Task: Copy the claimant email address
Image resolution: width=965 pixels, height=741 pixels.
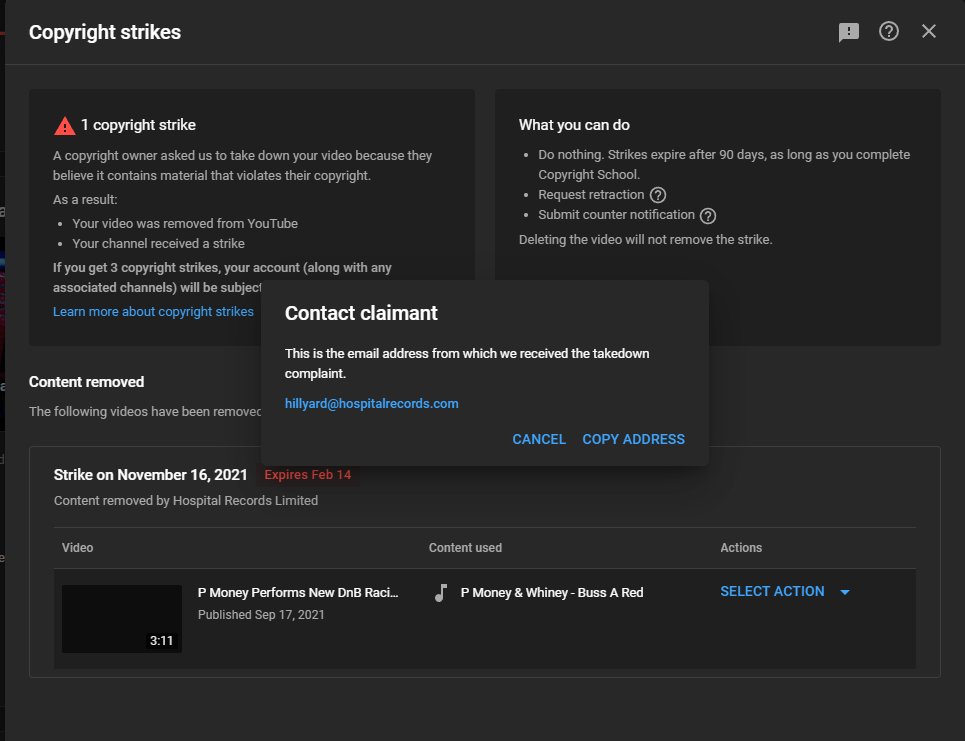Action: tap(633, 439)
